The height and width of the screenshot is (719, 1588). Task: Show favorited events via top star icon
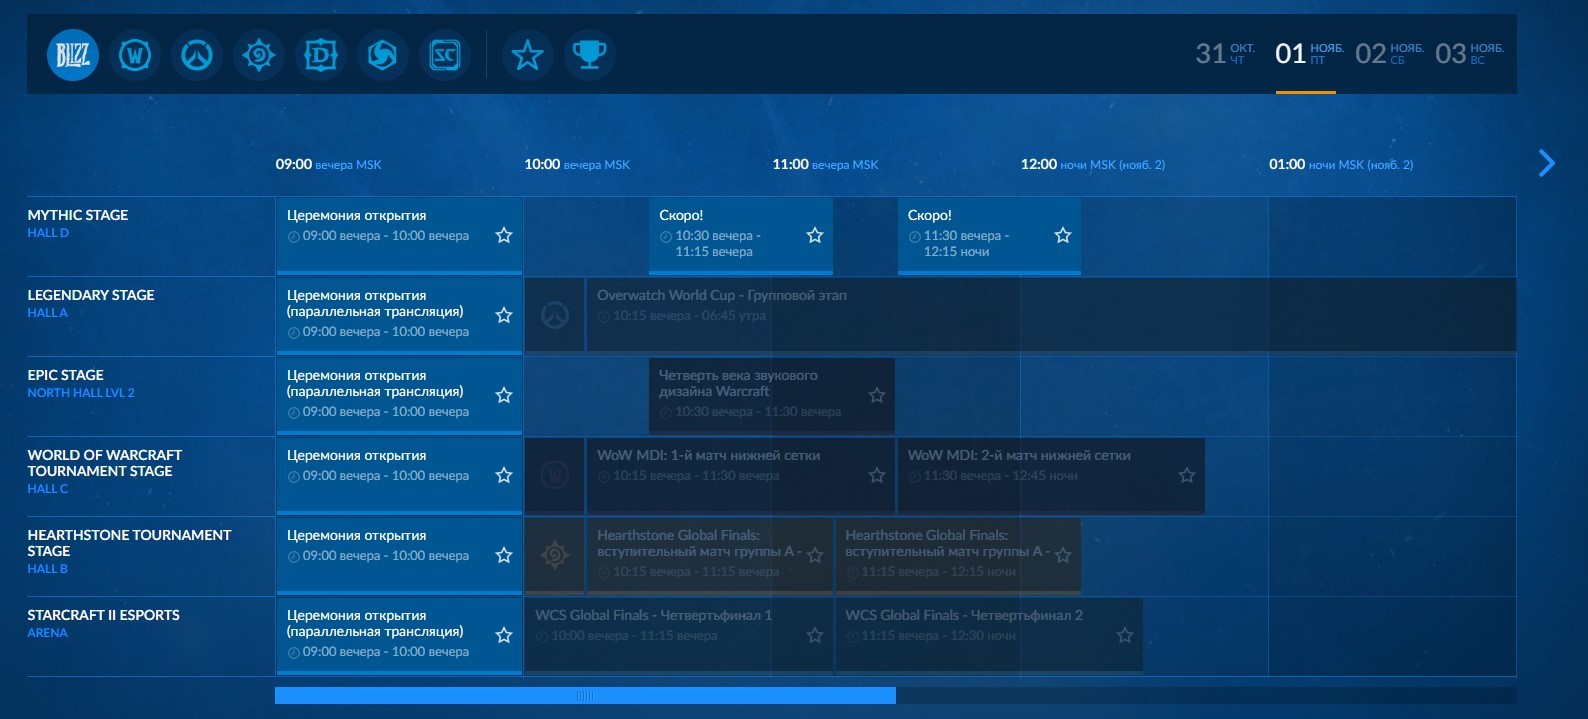[x=528, y=55]
